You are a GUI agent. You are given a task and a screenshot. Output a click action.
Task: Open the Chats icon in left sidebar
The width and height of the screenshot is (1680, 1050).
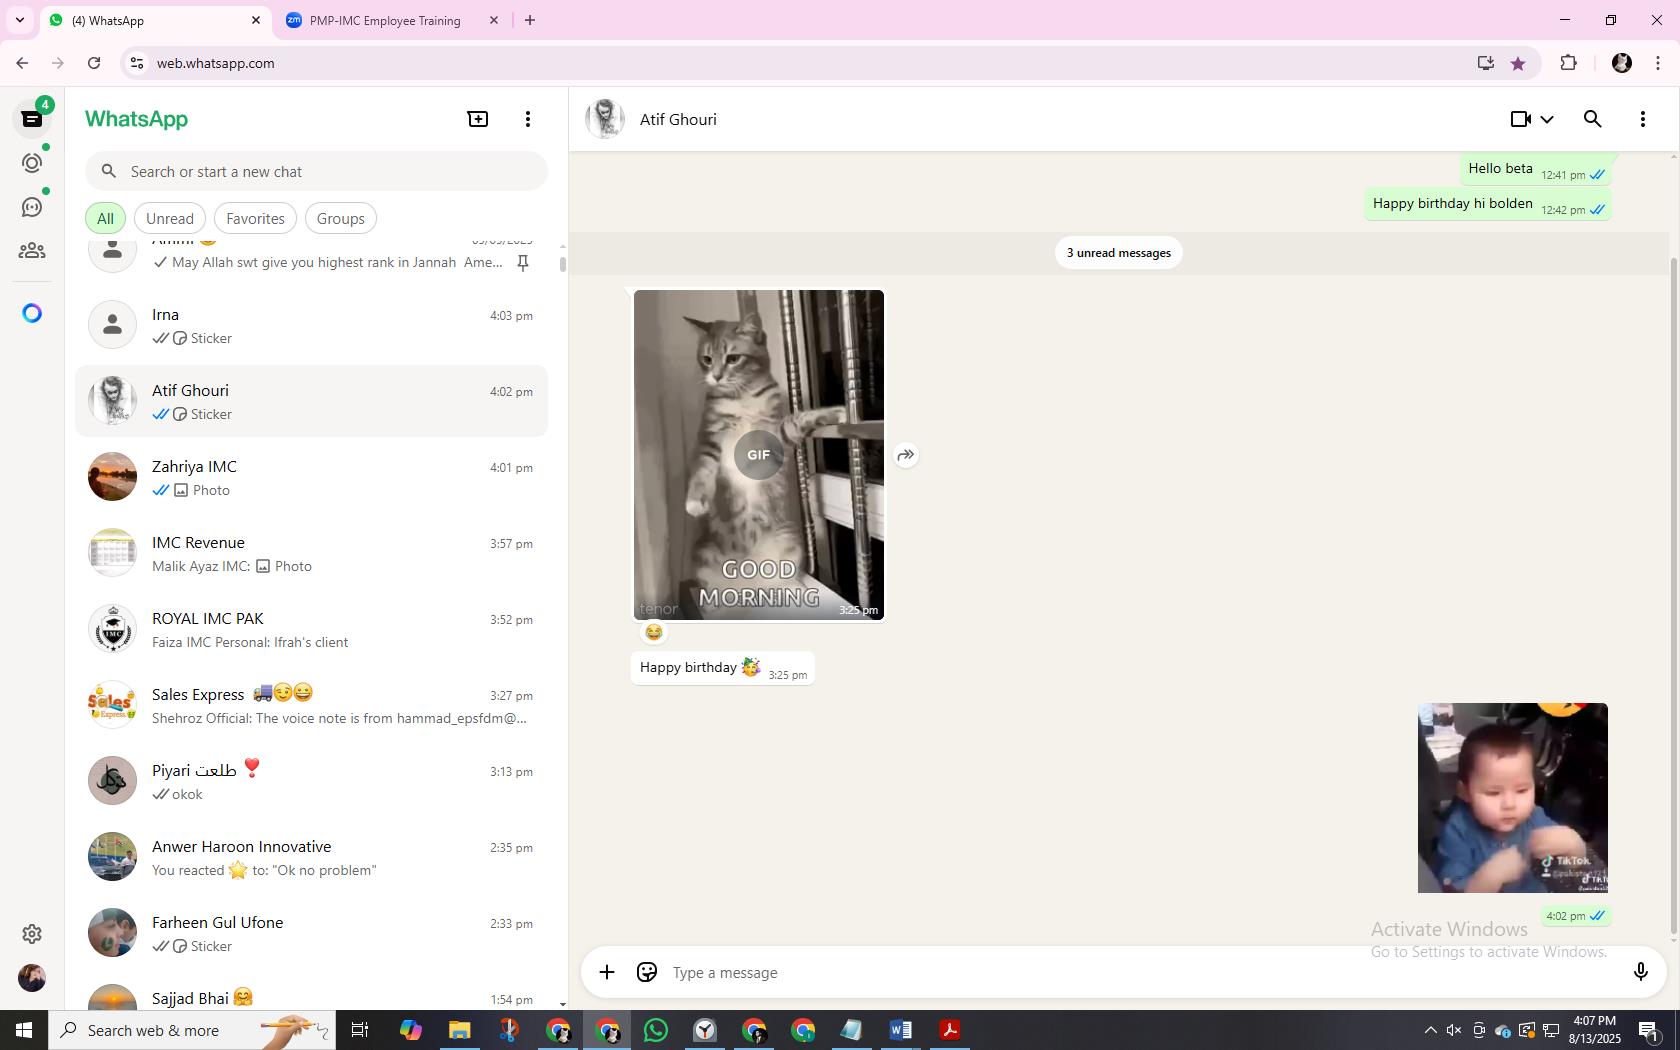click(x=32, y=119)
